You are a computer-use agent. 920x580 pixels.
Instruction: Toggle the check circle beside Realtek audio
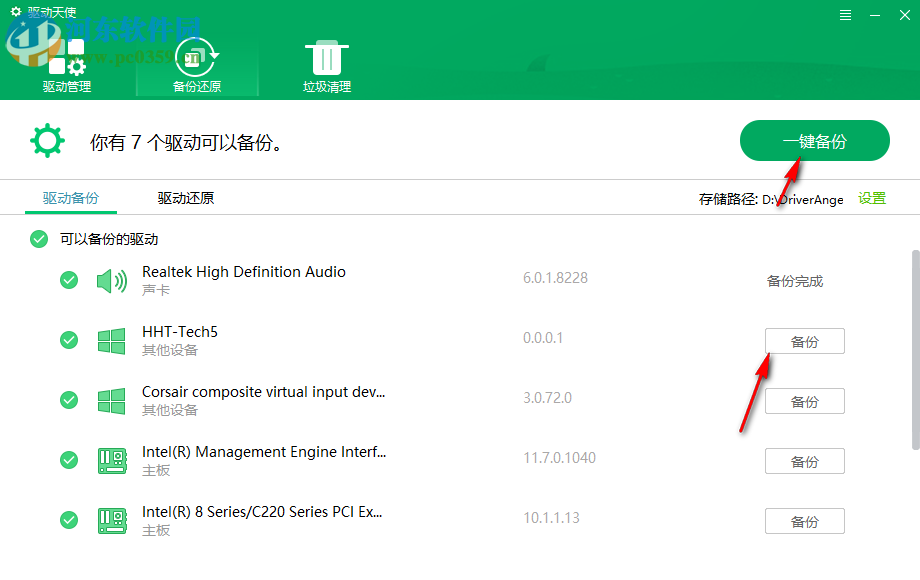[x=69, y=280]
